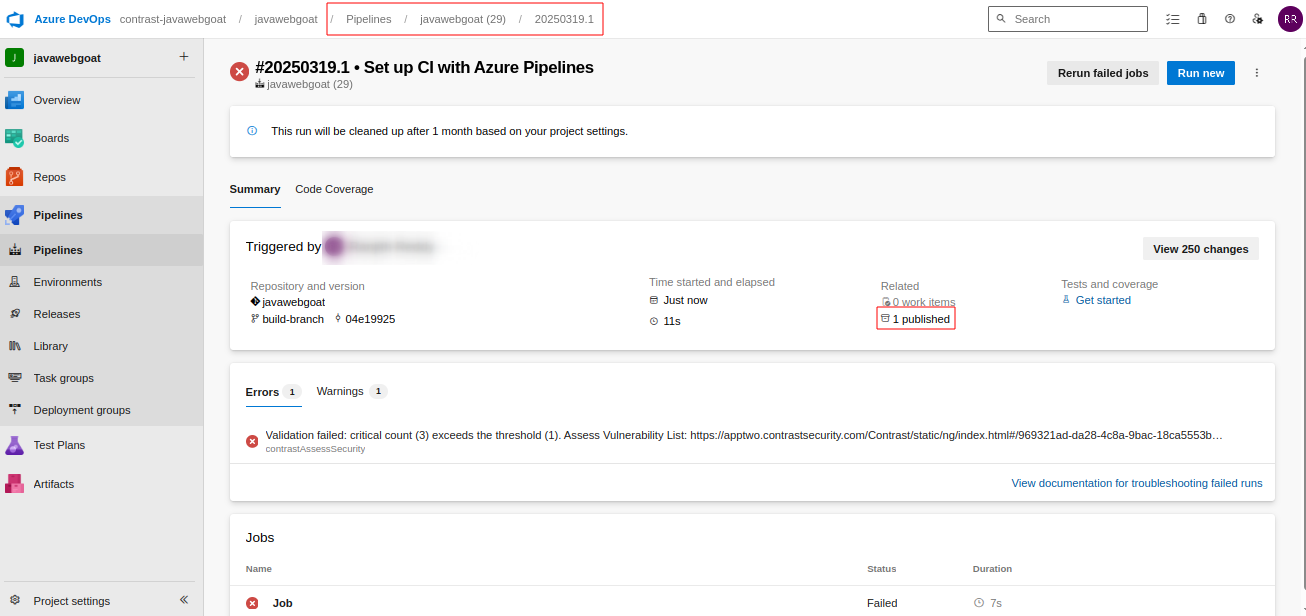The image size is (1306, 616).
Task: Click the Rerun failed jobs button
Action: [x=1103, y=73]
